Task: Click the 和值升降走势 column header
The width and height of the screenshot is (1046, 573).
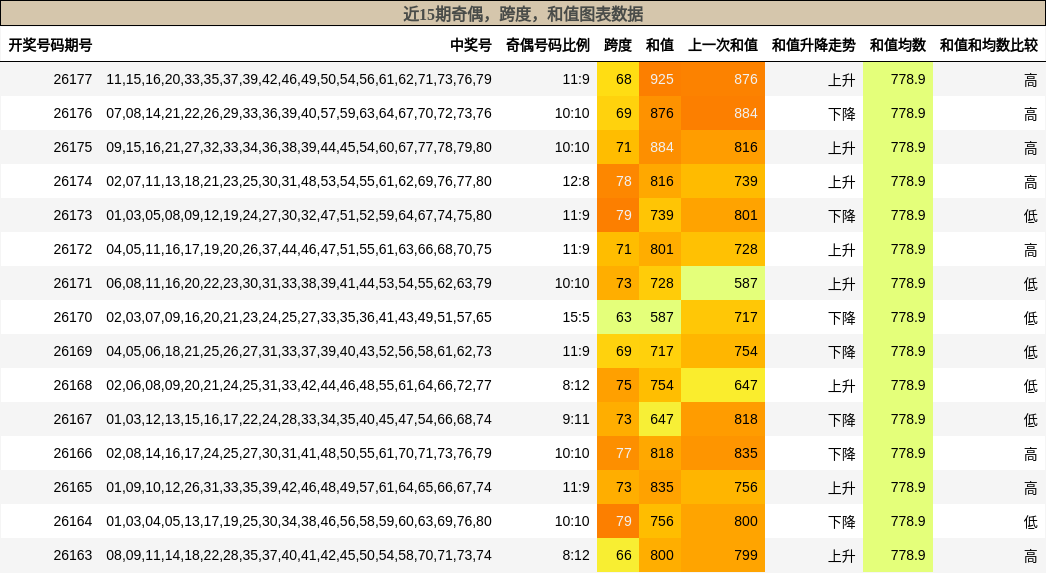Action: click(x=814, y=45)
